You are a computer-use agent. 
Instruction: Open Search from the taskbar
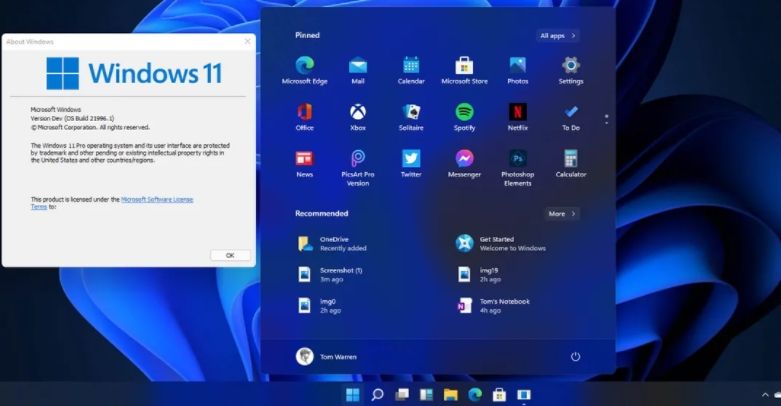(x=377, y=395)
